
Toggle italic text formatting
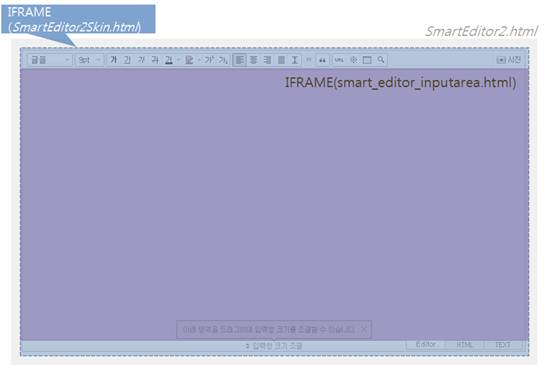tap(141, 60)
